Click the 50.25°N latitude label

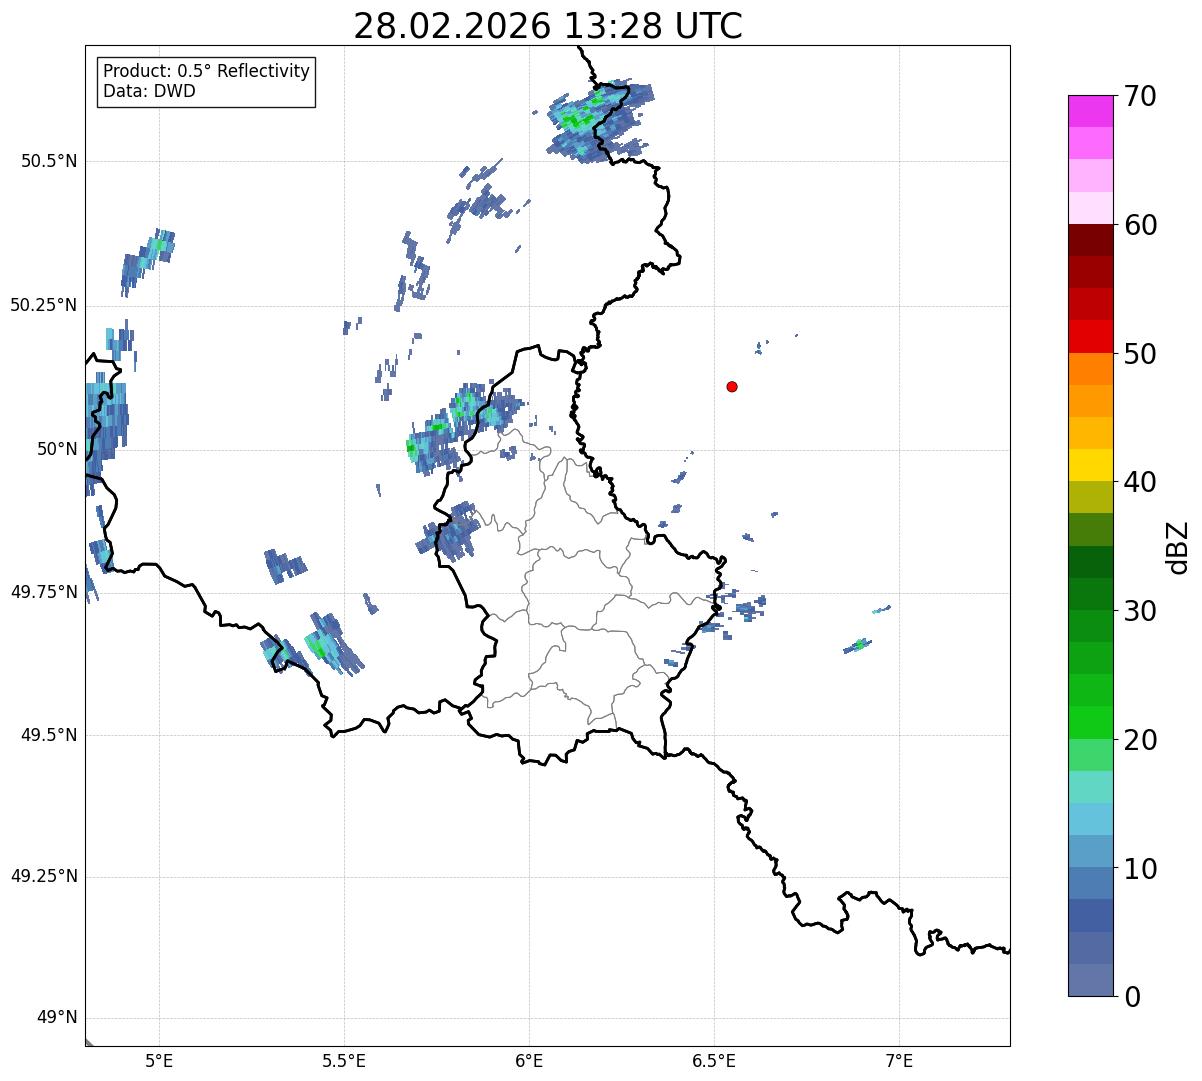[43, 305]
